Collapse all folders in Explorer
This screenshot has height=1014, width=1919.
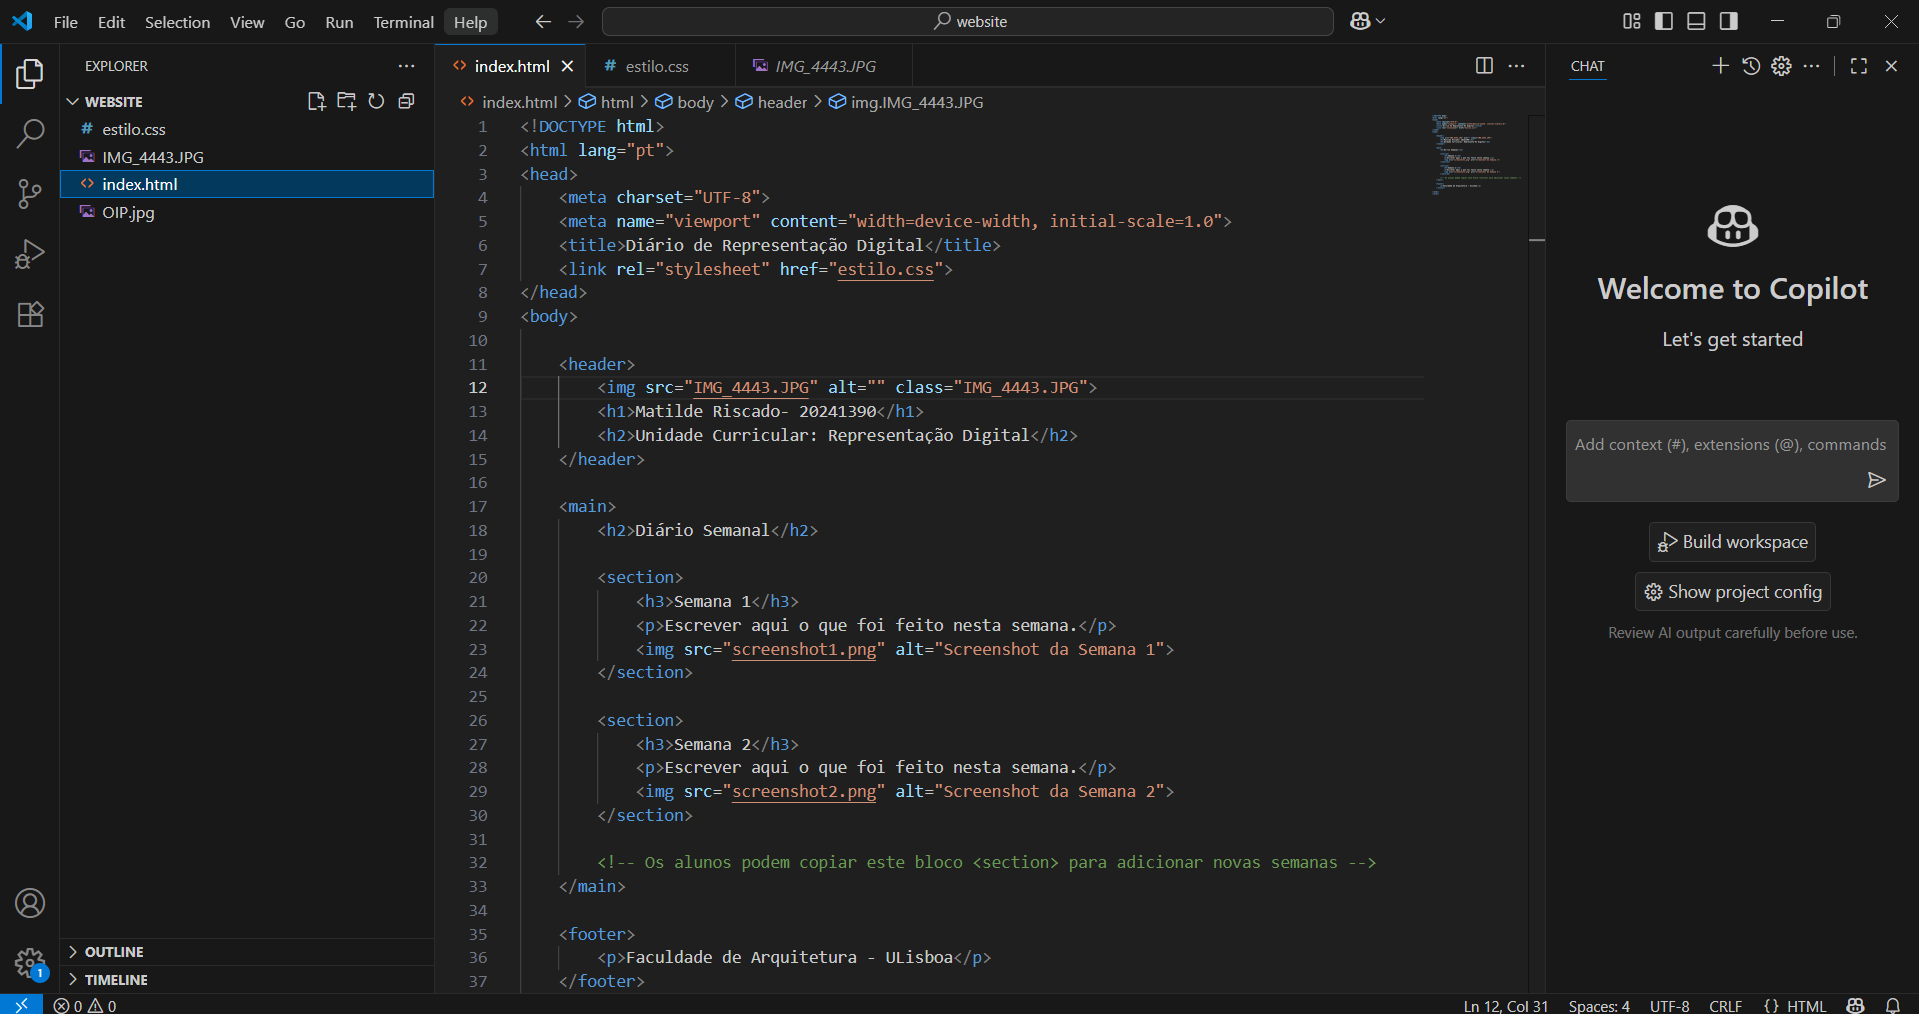406,101
